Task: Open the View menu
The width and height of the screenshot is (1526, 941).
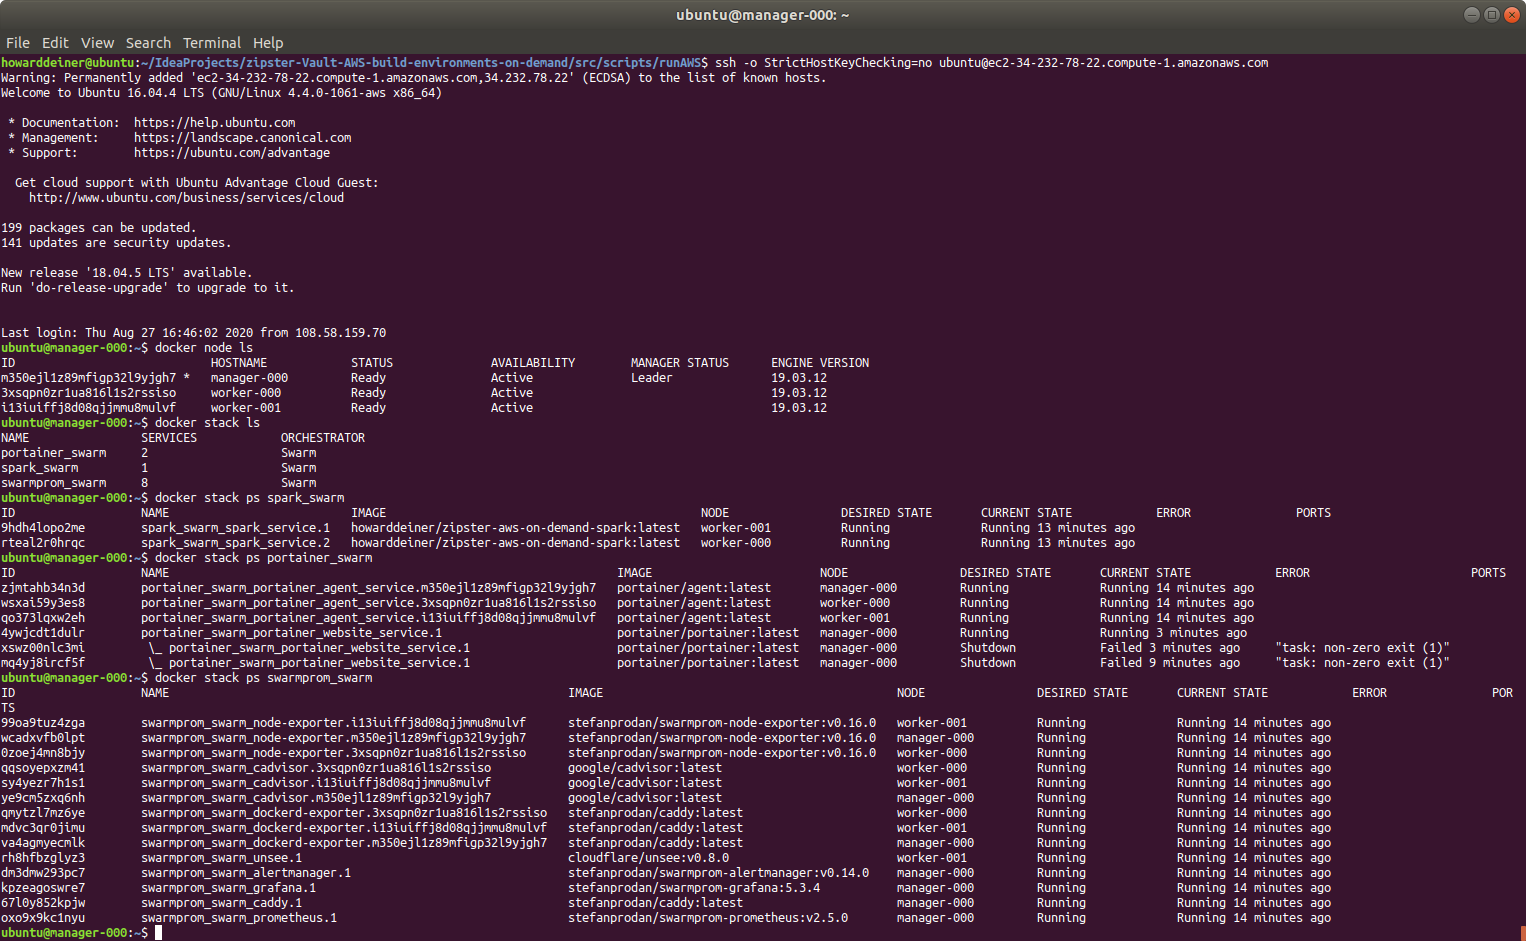Action: [97, 43]
